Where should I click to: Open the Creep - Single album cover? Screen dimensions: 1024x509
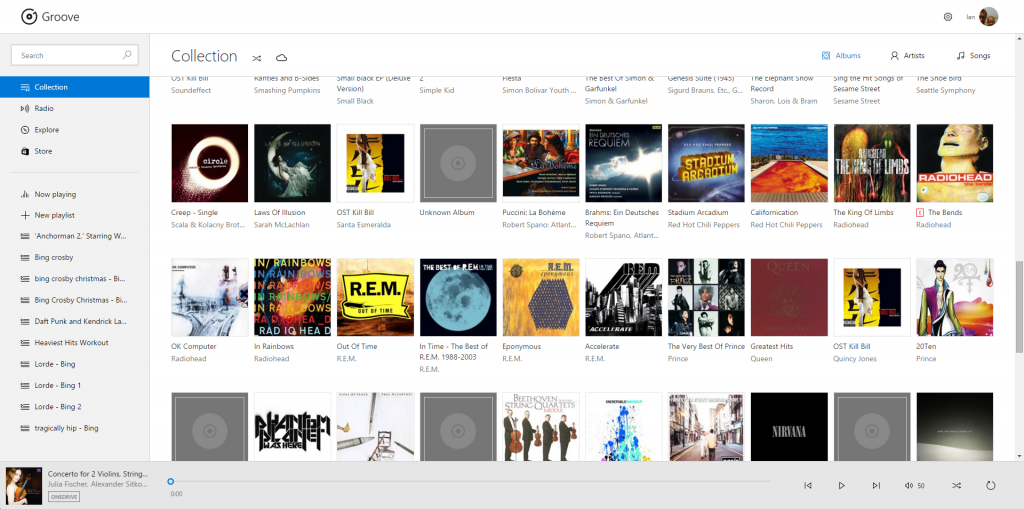point(210,163)
